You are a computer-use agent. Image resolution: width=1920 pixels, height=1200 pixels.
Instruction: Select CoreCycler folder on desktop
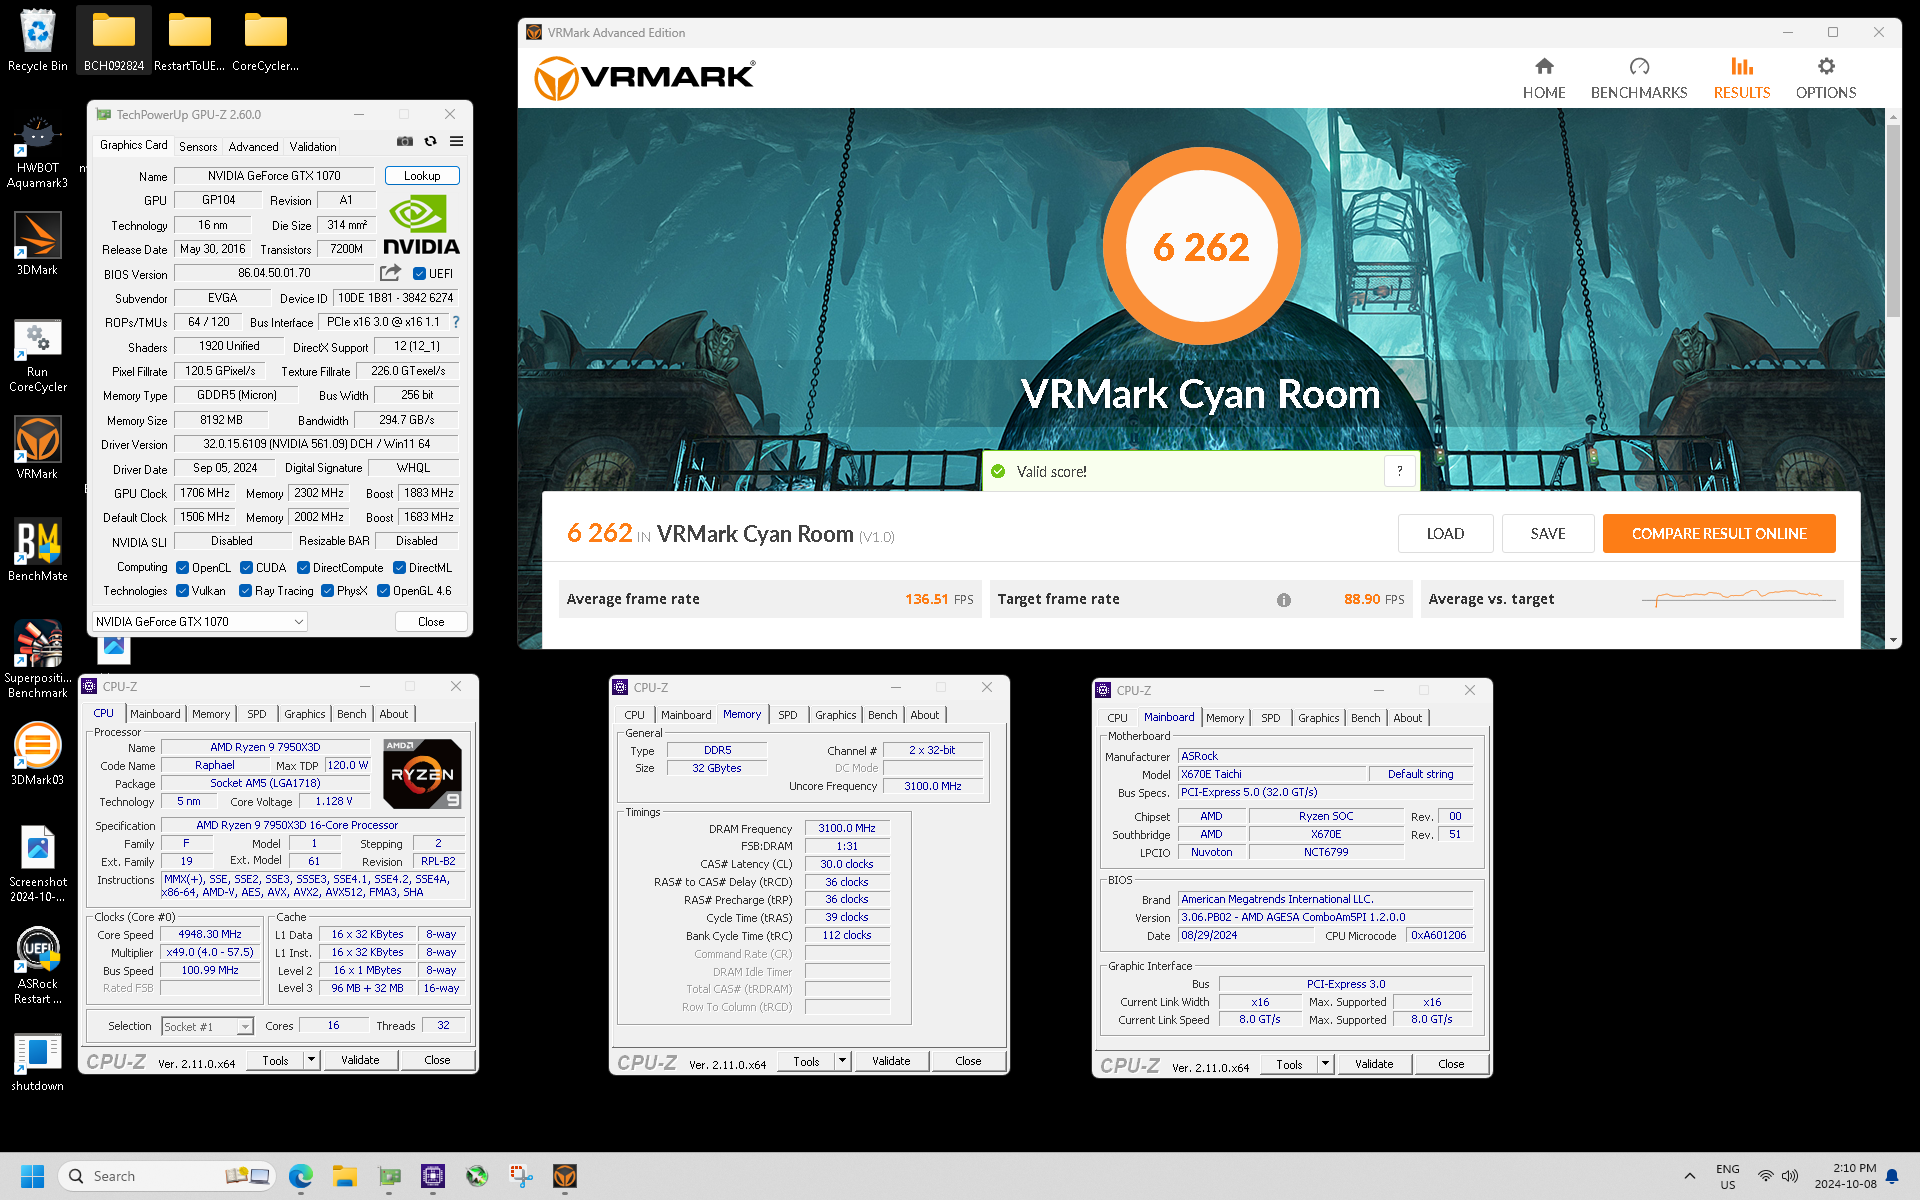(266, 40)
